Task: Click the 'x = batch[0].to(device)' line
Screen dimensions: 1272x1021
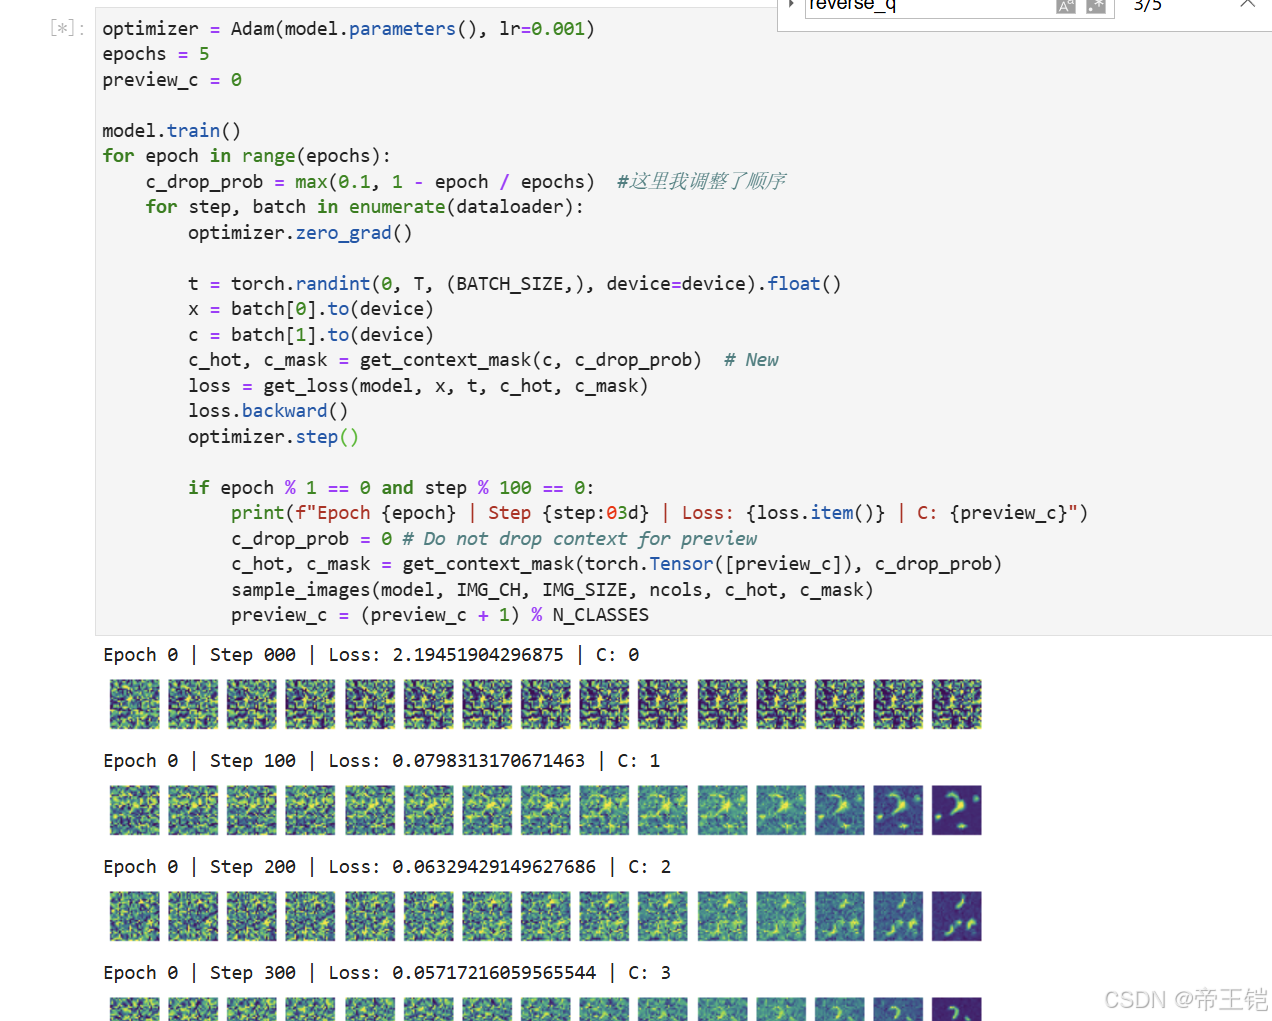Action: (x=311, y=309)
